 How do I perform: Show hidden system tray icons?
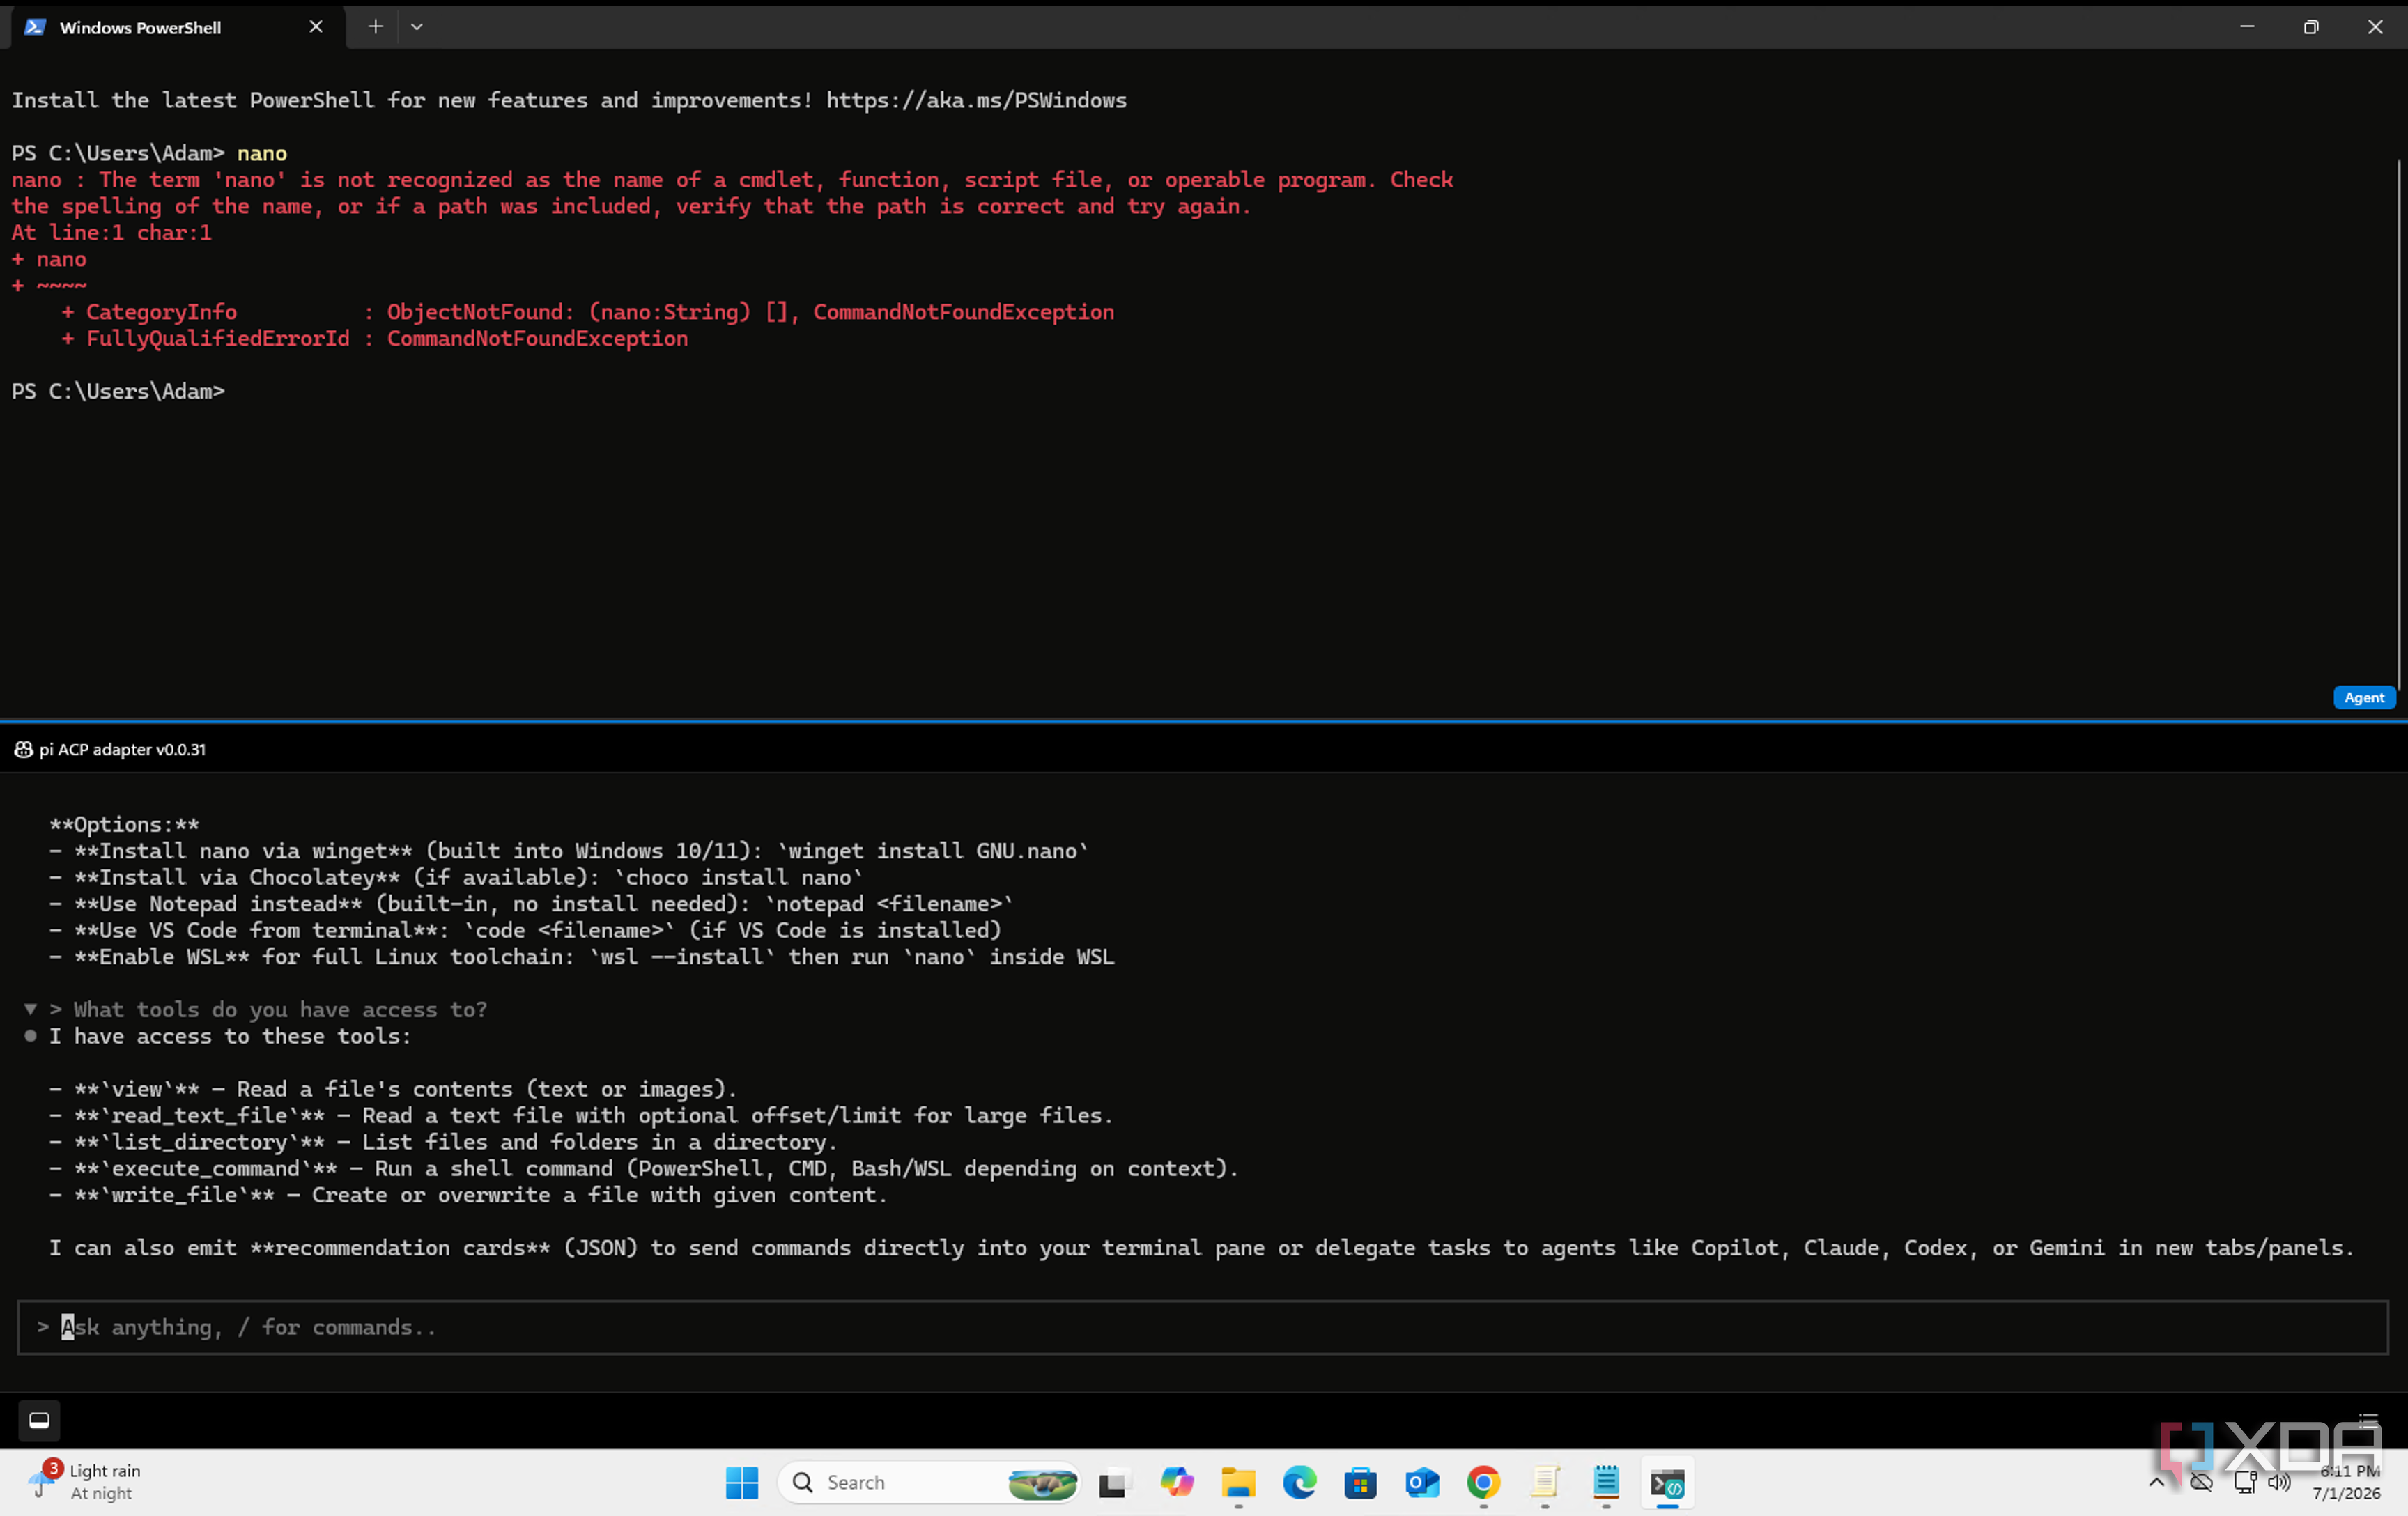(2156, 1482)
